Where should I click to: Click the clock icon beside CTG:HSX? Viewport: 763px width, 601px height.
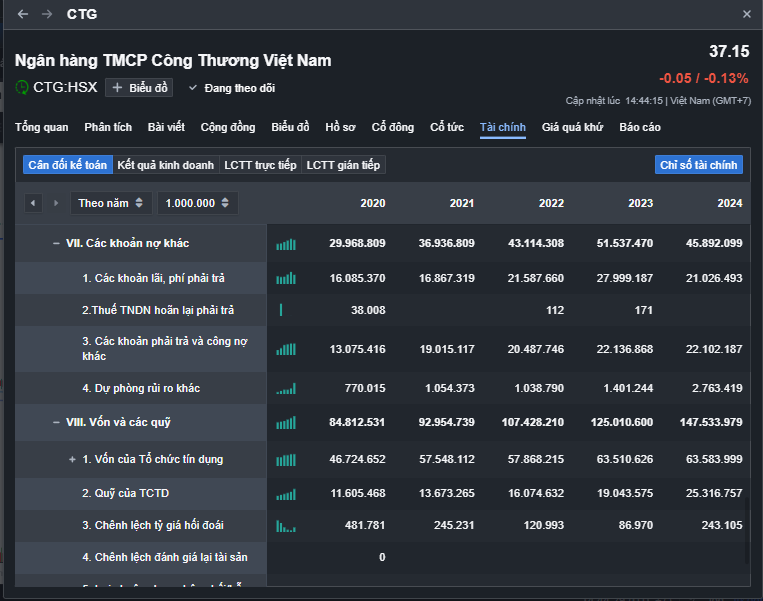(22, 87)
